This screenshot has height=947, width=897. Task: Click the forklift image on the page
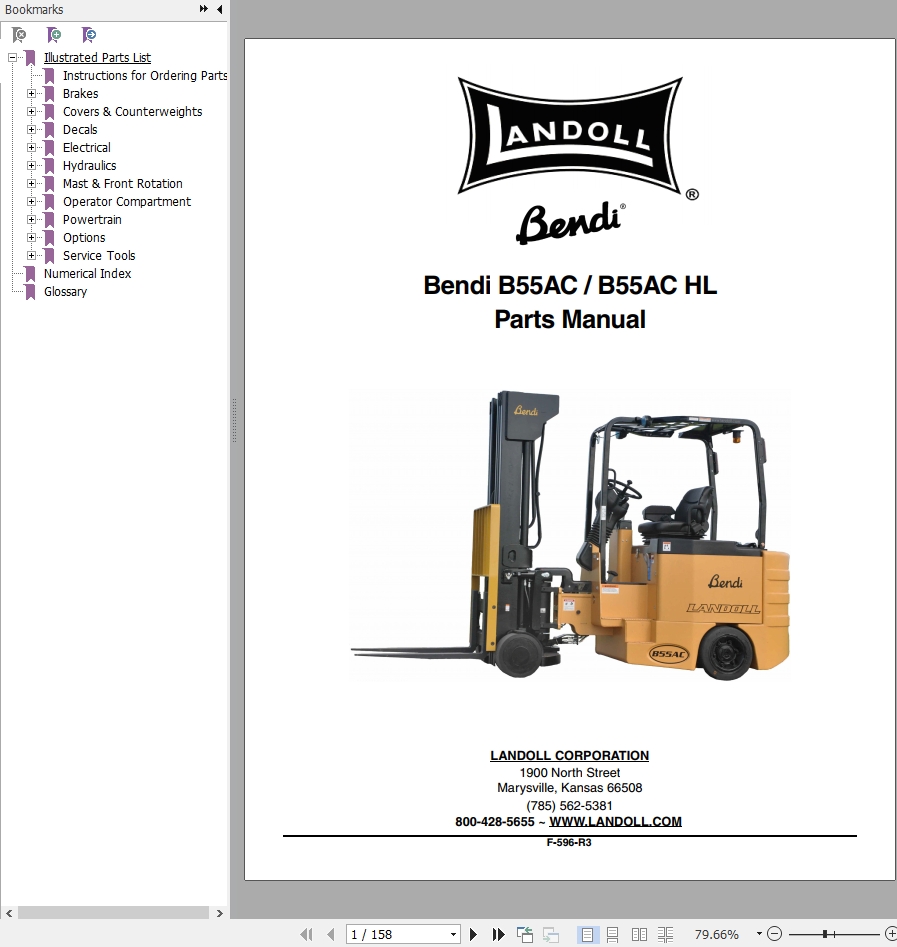[570, 536]
